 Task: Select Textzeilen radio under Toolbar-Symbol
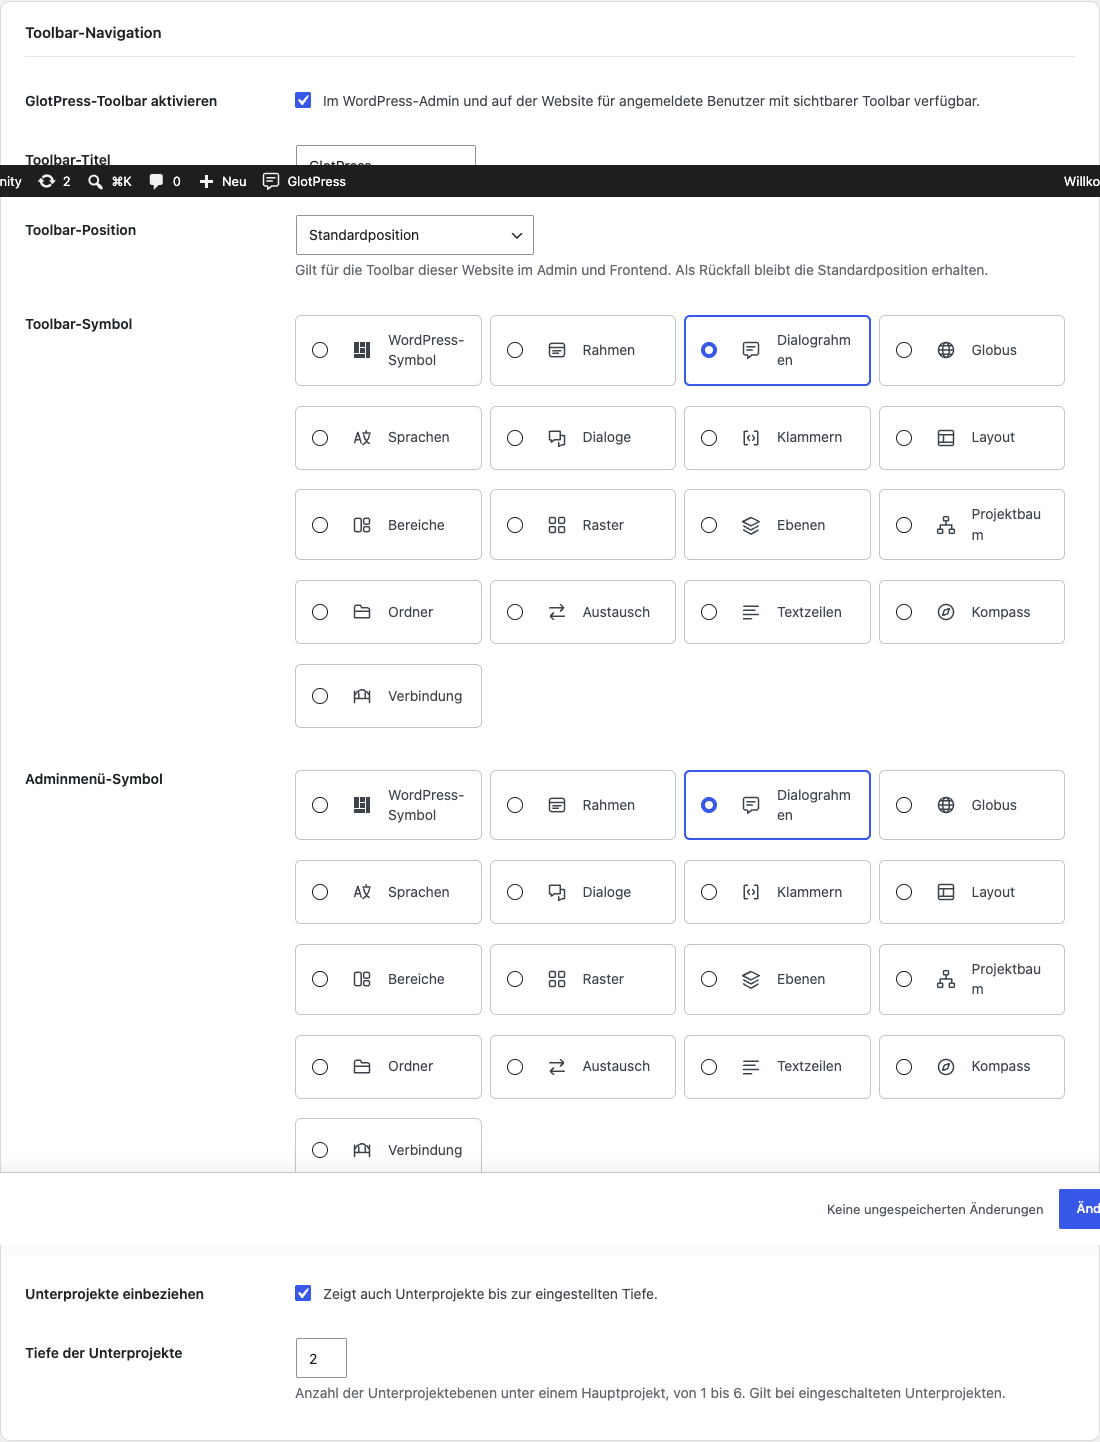click(709, 612)
